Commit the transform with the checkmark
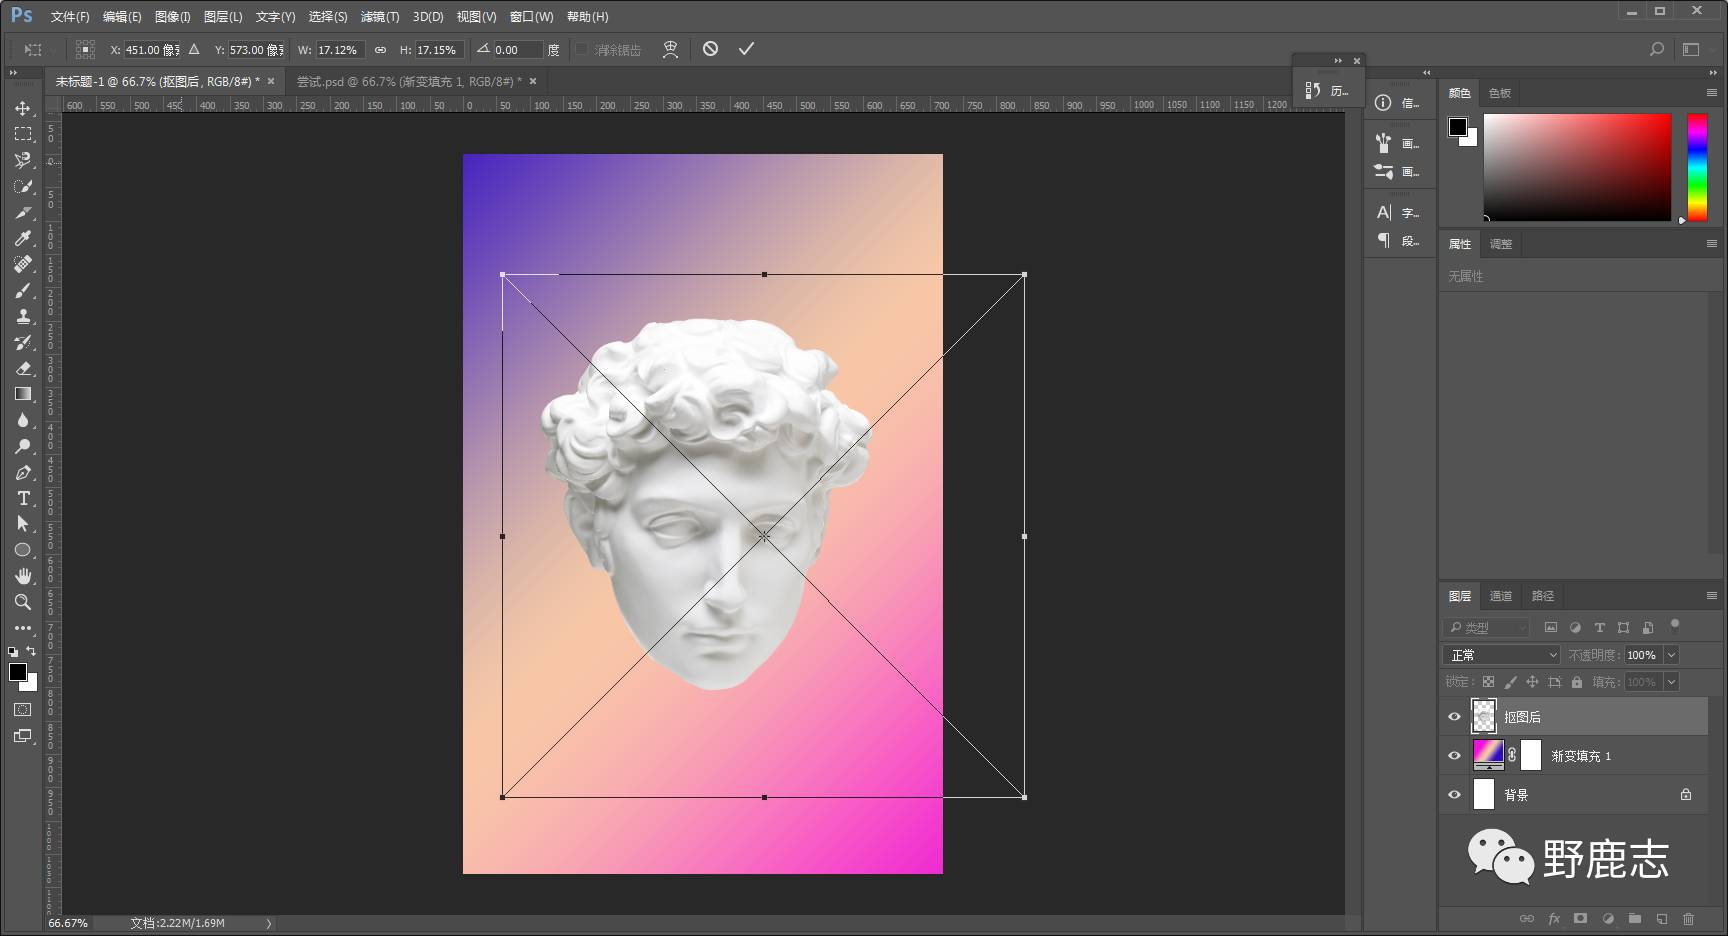 pos(746,49)
